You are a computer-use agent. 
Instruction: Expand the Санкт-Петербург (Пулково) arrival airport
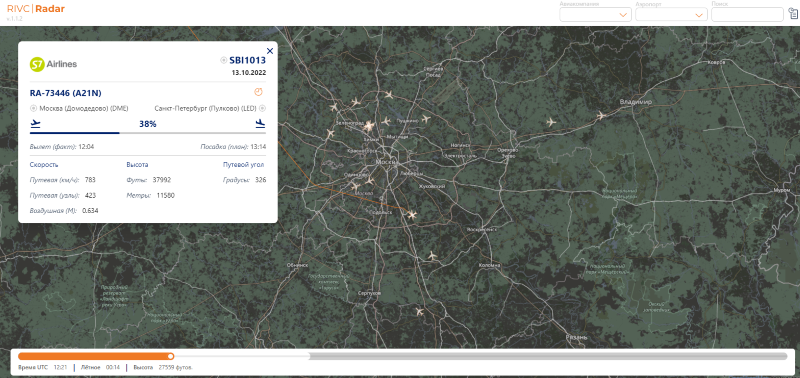262,108
